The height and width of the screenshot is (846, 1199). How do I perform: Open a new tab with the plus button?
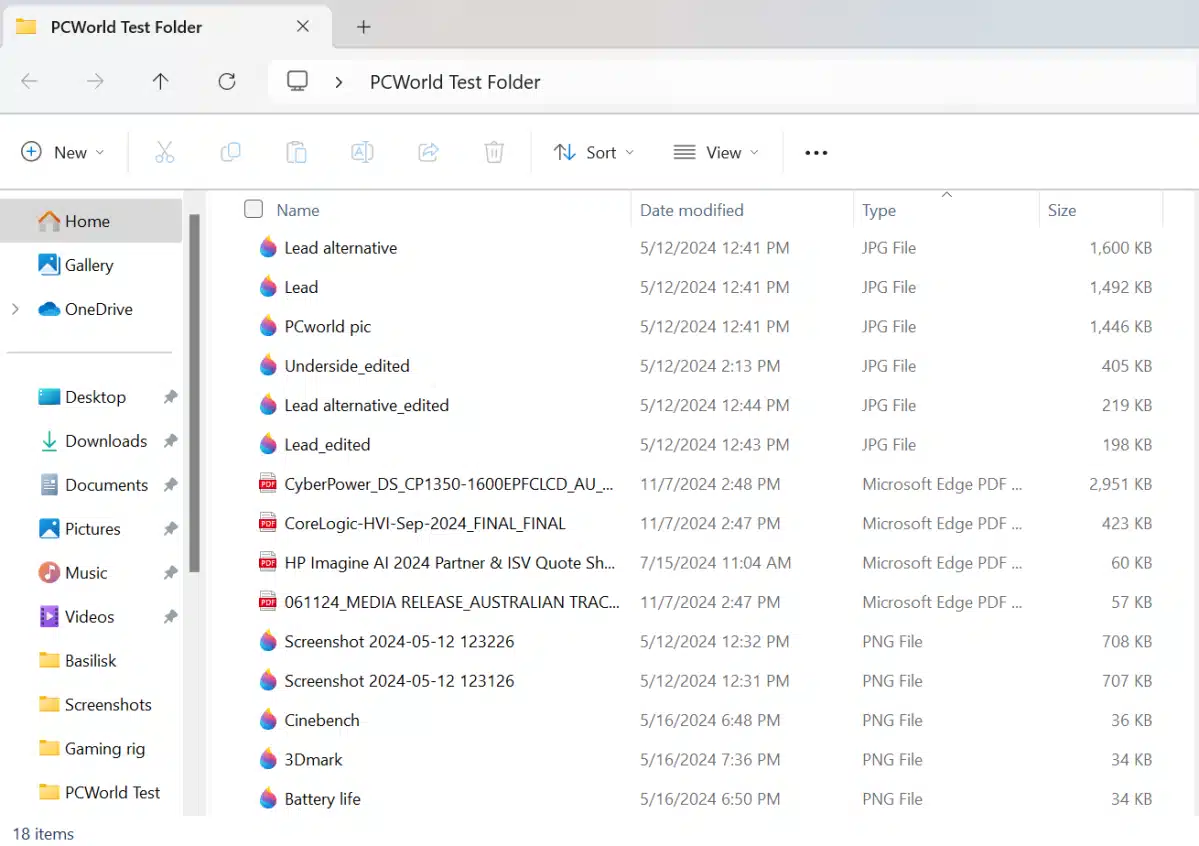pyautogui.click(x=363, y=27)
